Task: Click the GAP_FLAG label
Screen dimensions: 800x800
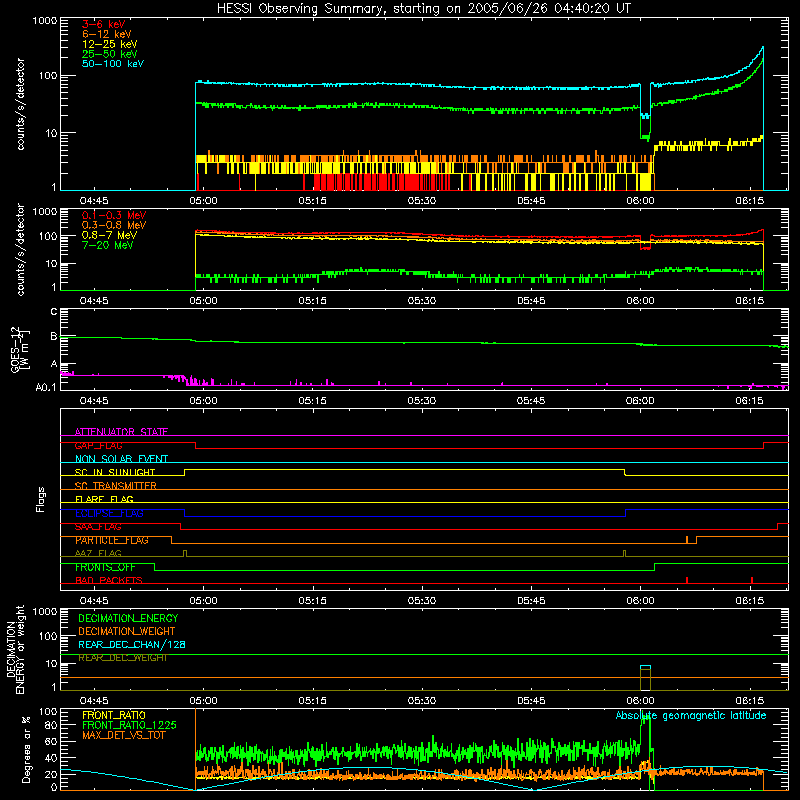Action: [98, 445]
